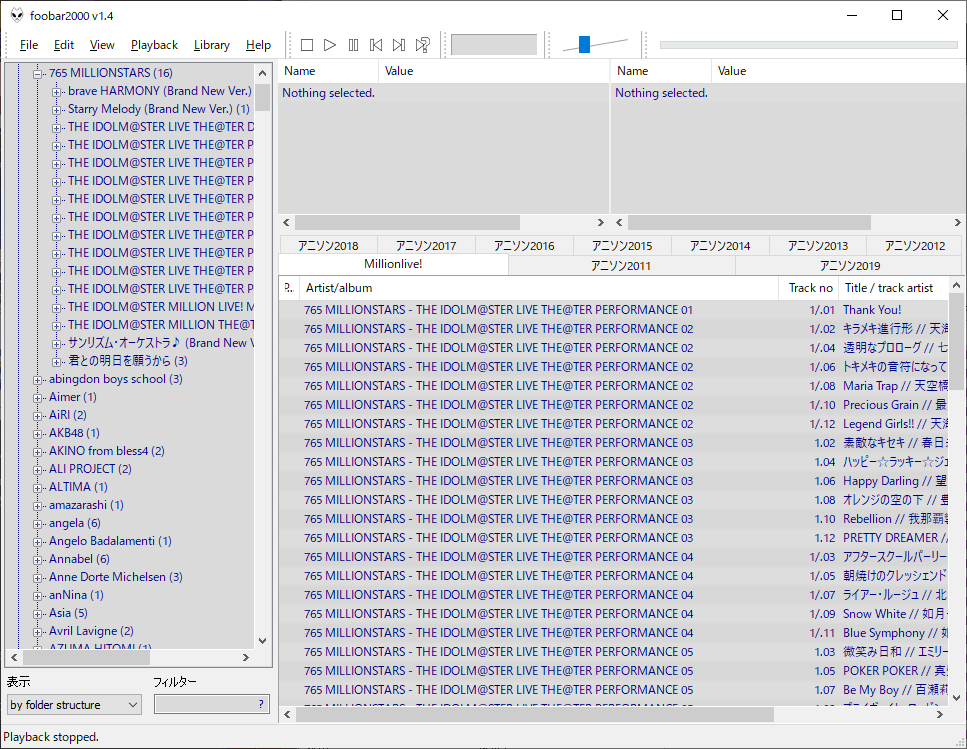Image resolution: width=967 pixels, height=749 pixels.
Task: Switch to the アニソン2011 playlist tab
Action: click(x=621, y=266)
